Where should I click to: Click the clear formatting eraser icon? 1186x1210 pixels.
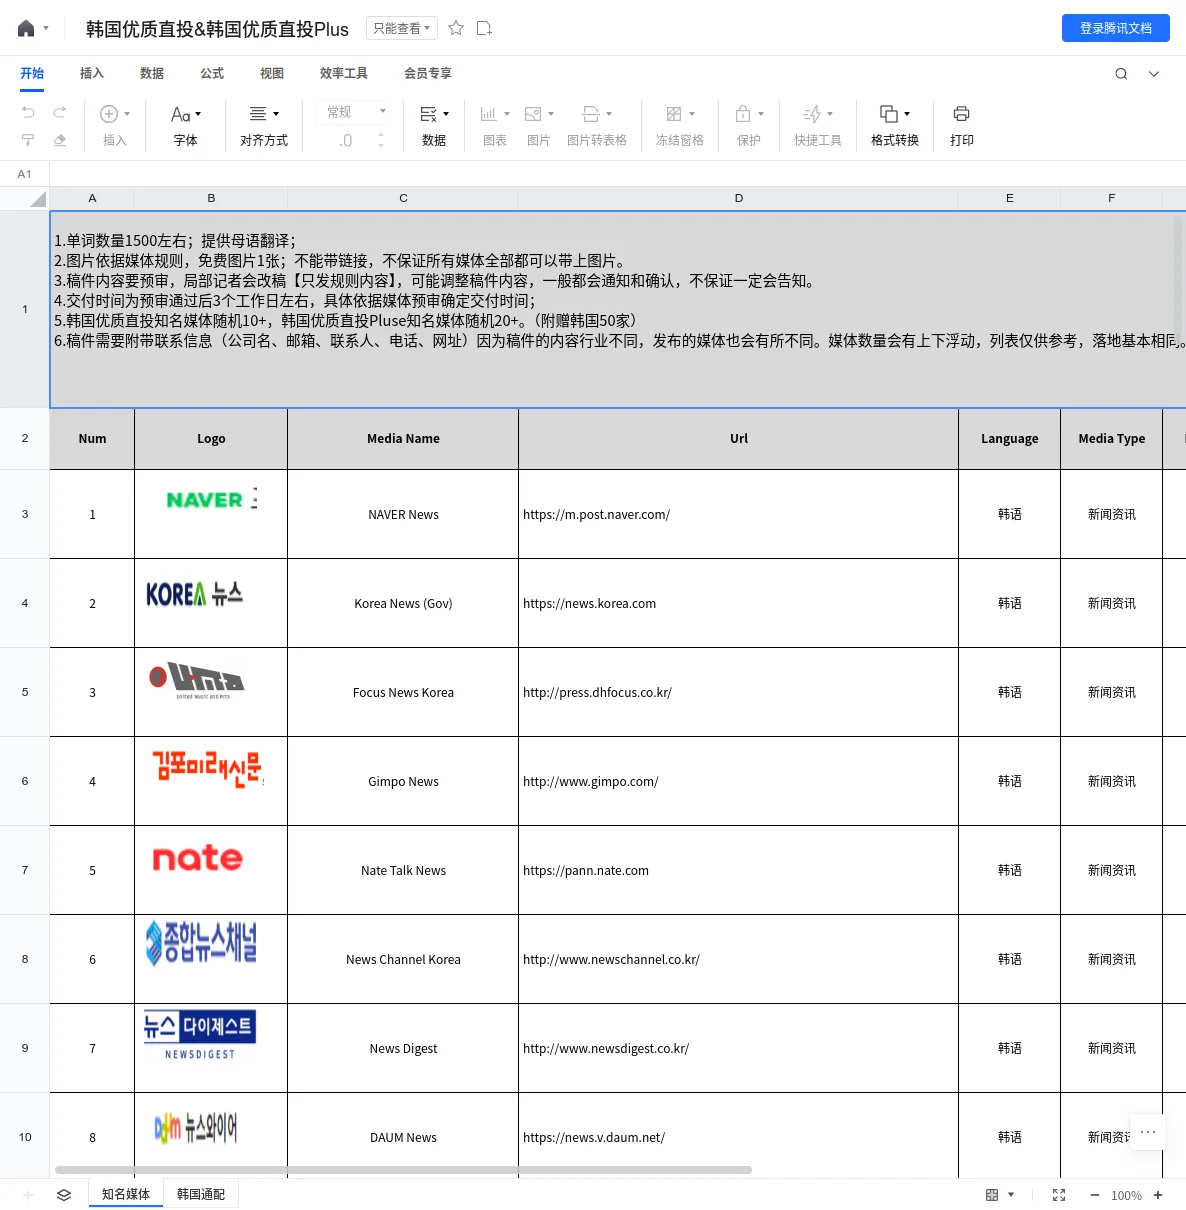[60, 140]
